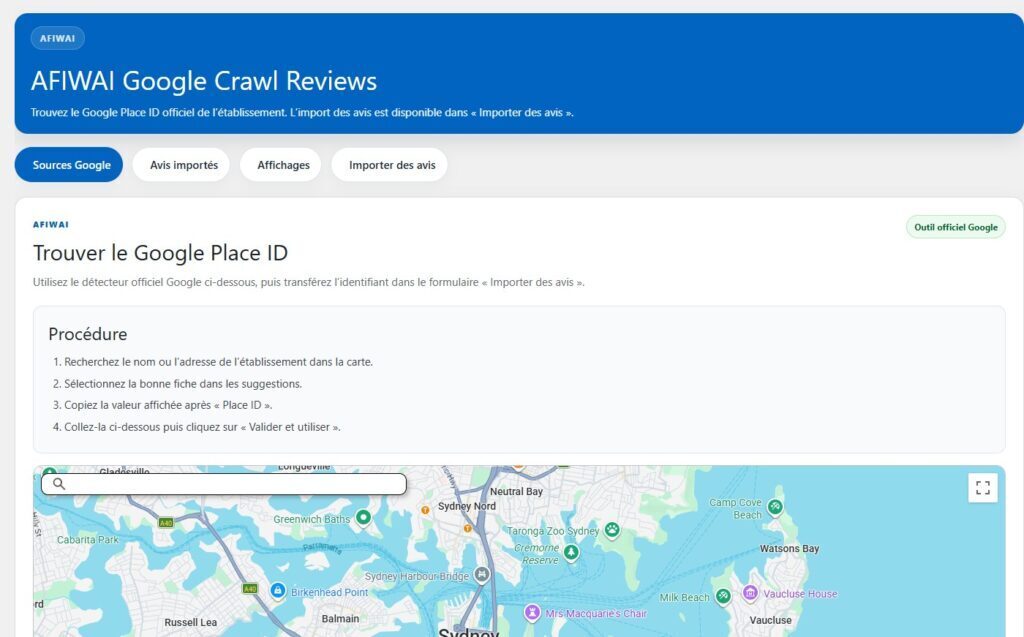
Task: Click the Sydney Nord map label
Action: (466, 506)
